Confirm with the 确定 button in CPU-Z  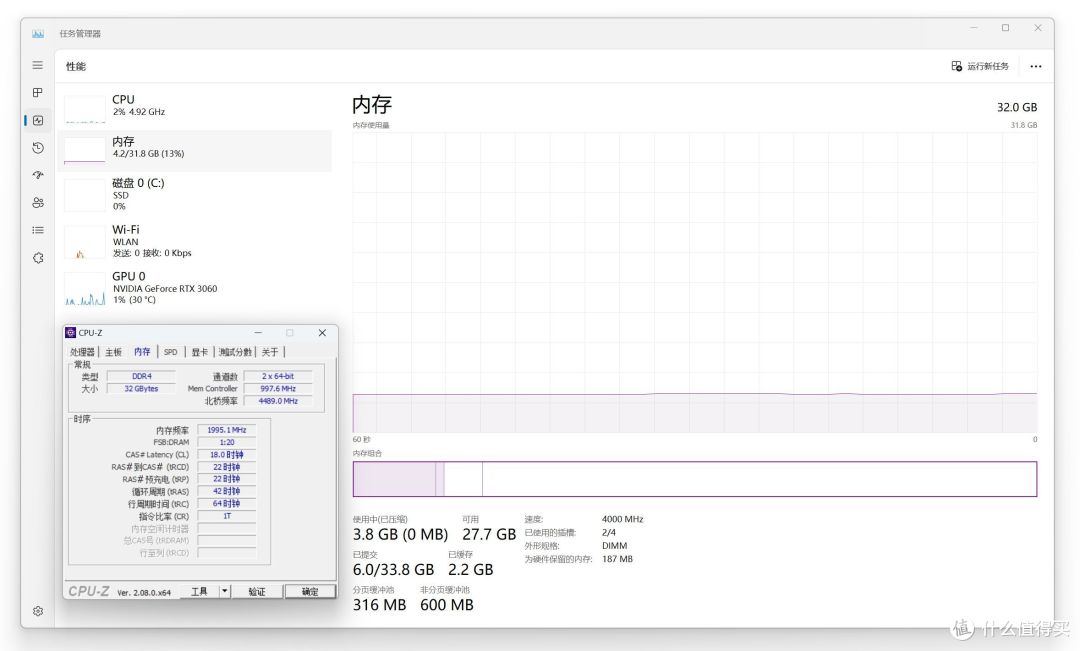click(x=309, y=590)
